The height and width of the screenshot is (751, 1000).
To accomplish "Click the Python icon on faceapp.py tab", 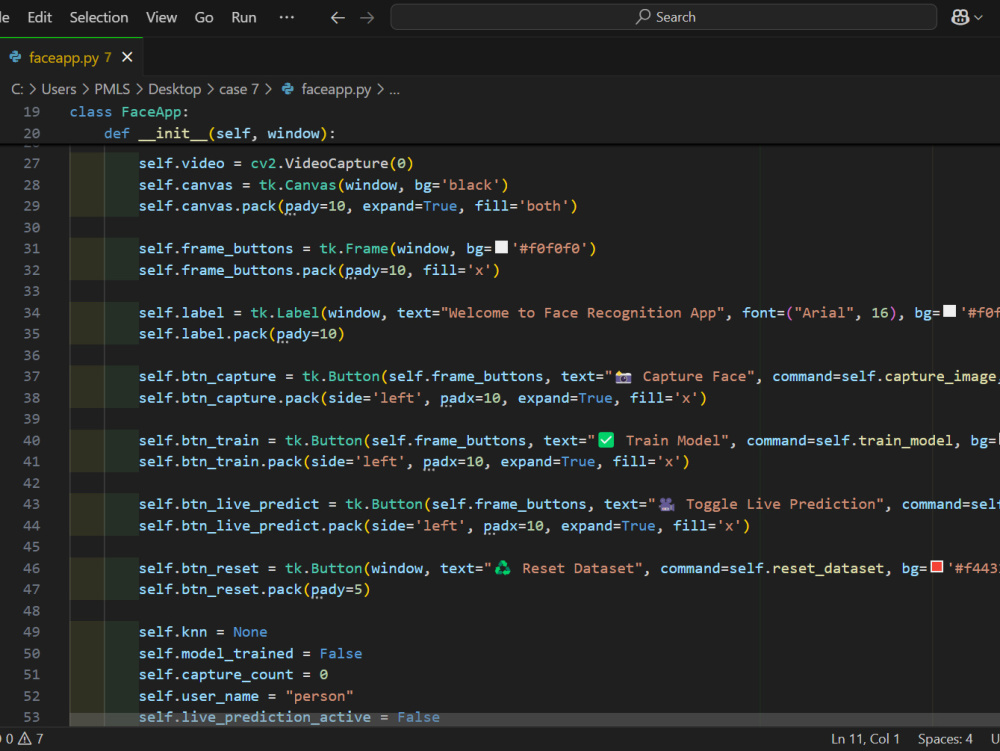I will click(x=15, y=57).
